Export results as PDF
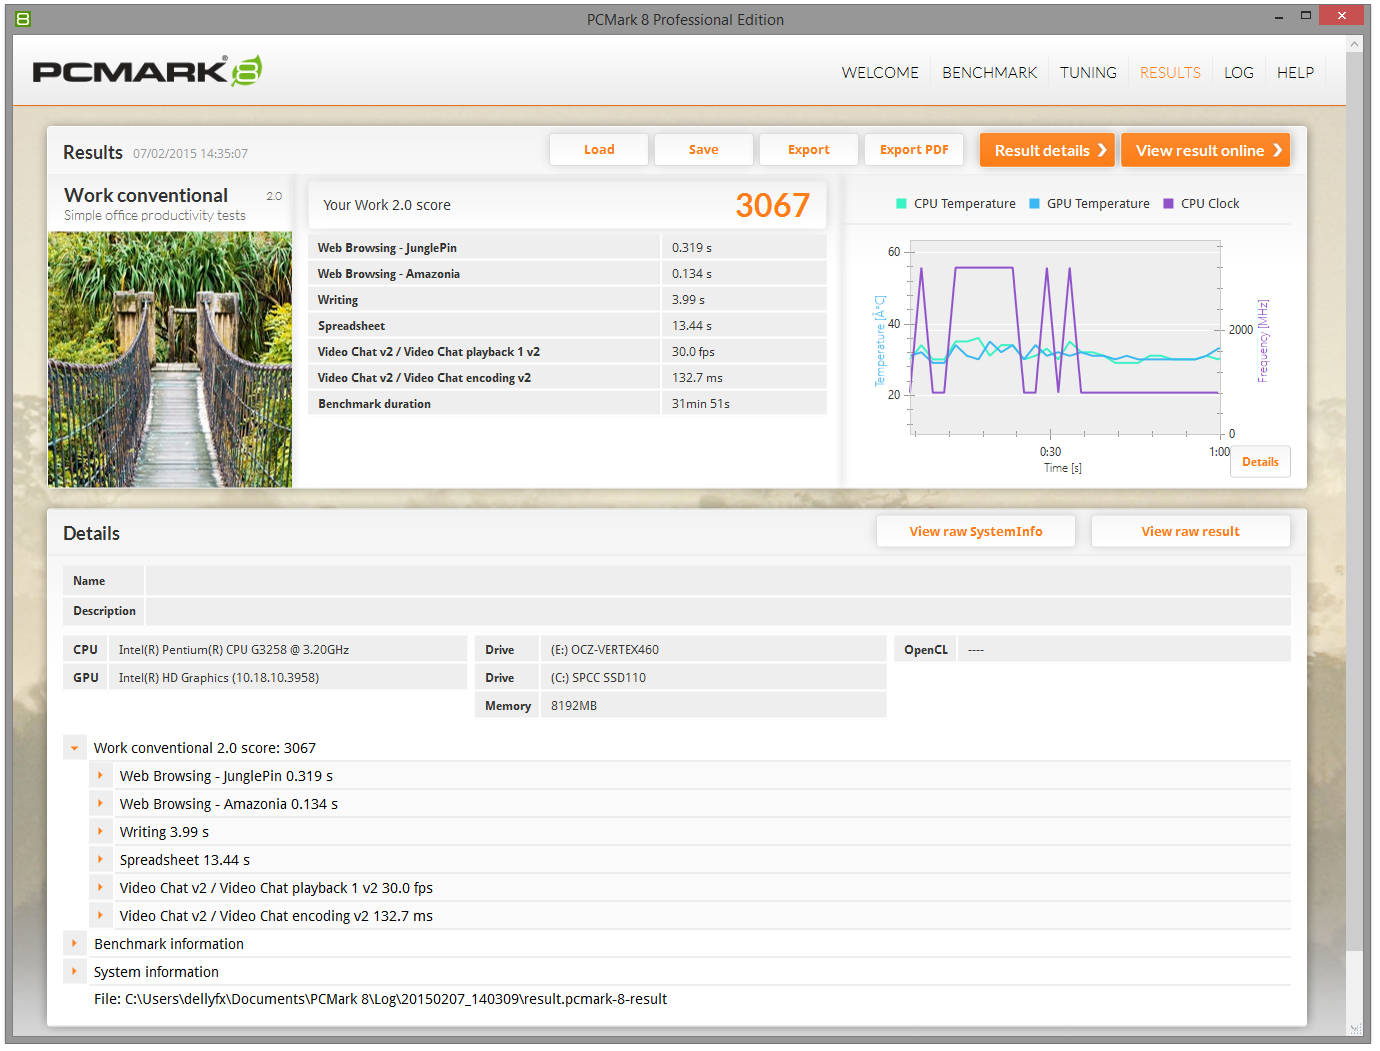 pyautogui.click(x=914, y=150)
